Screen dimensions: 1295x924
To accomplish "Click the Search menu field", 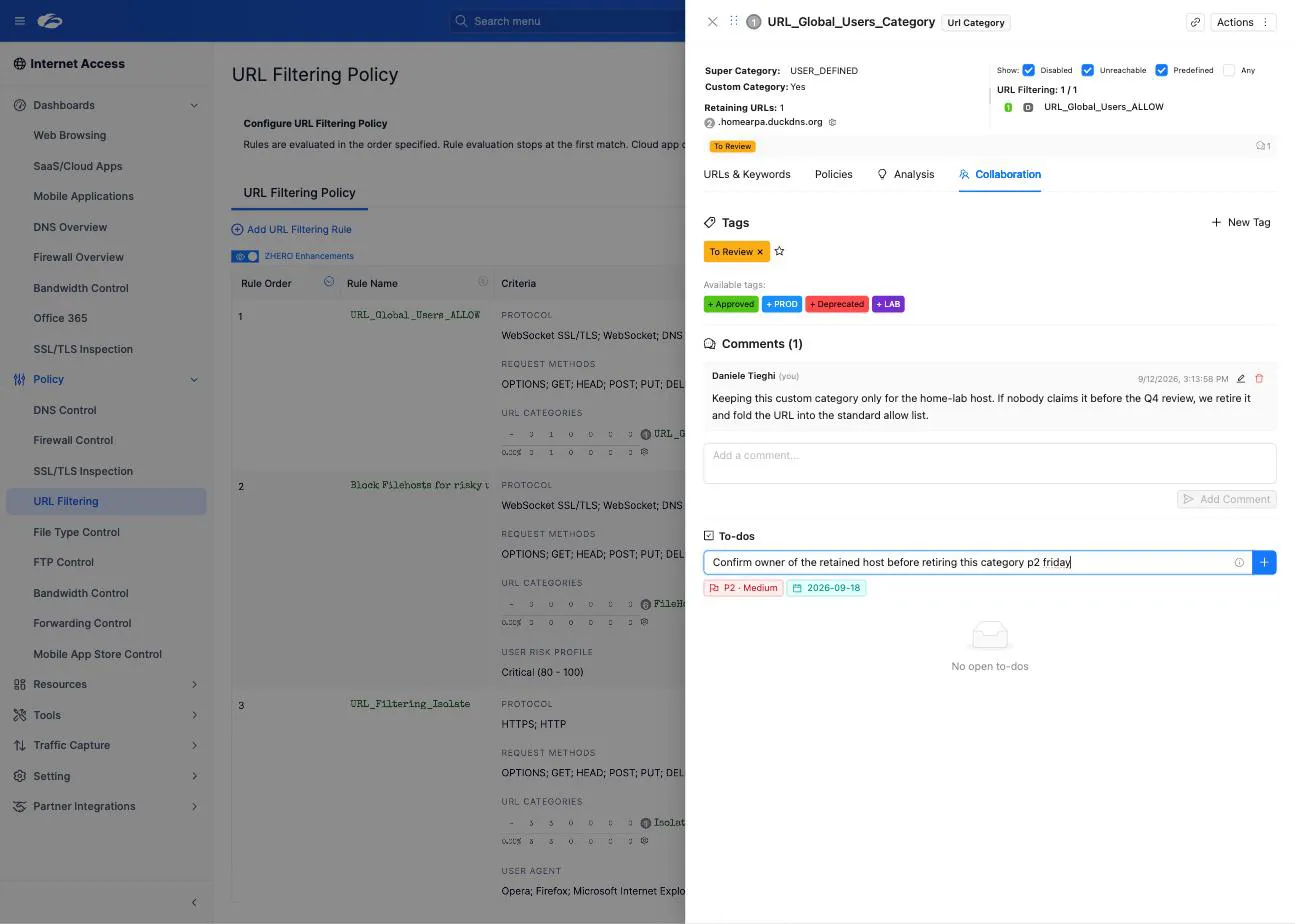I will click(x=565, y=20).
